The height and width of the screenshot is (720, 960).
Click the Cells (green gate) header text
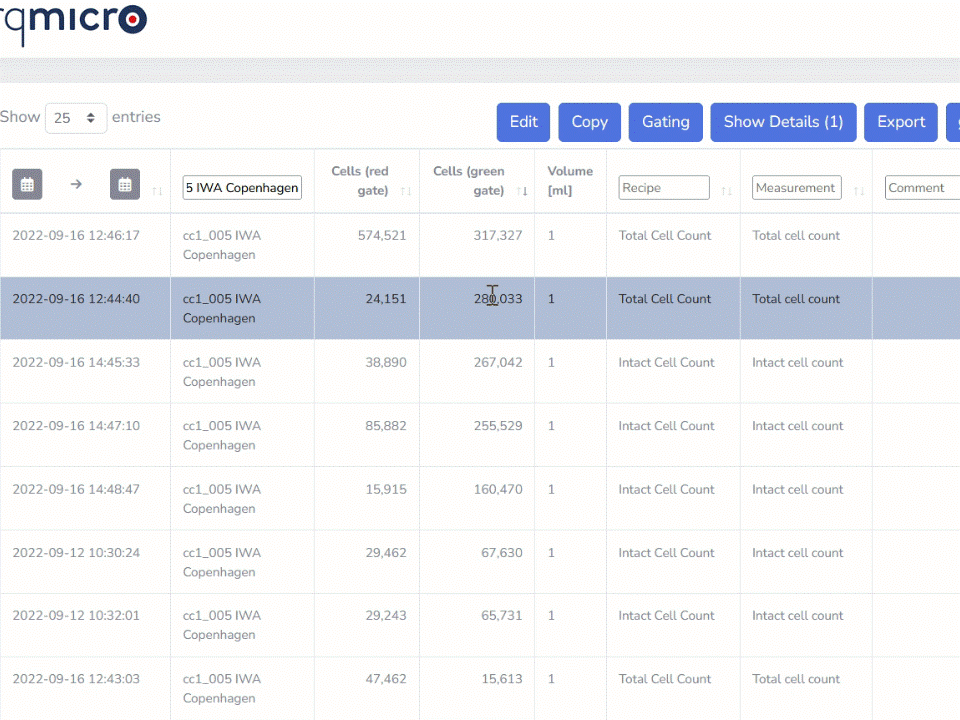click(468, 181)
